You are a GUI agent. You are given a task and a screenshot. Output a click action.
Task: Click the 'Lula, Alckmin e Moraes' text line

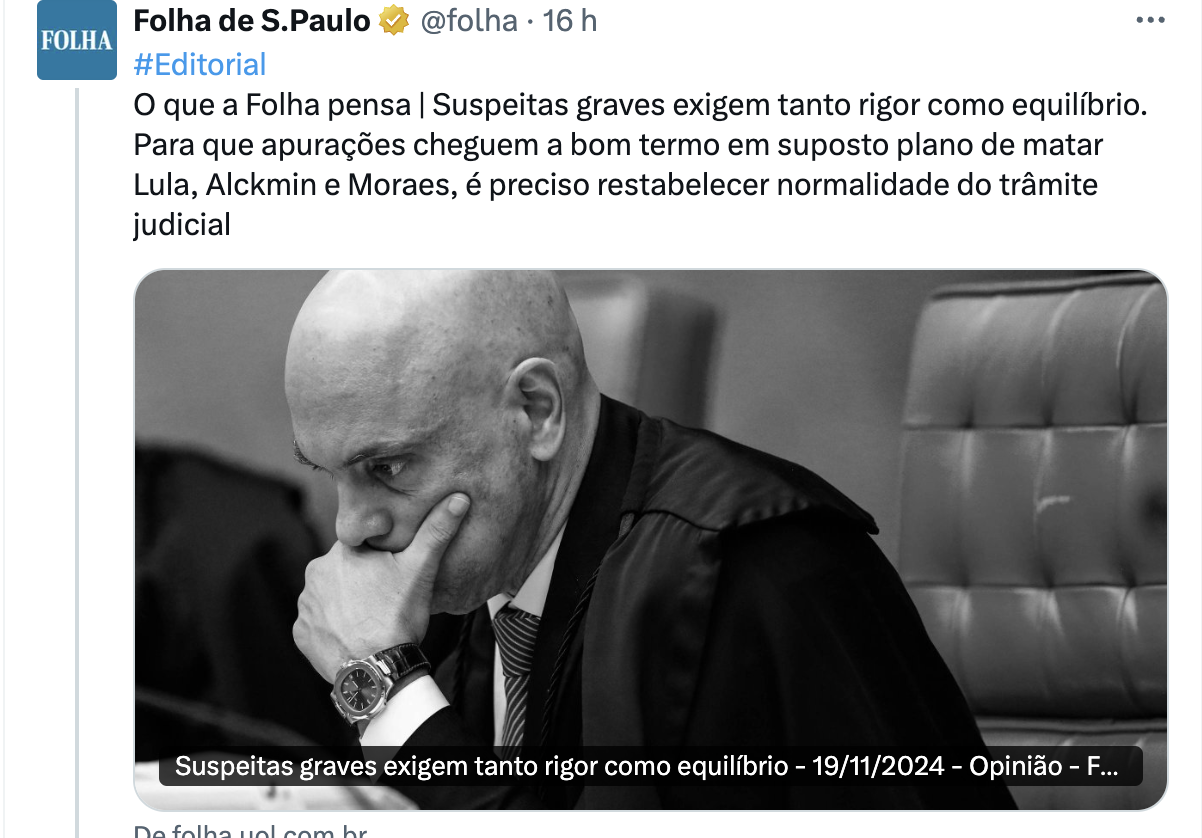295,185
